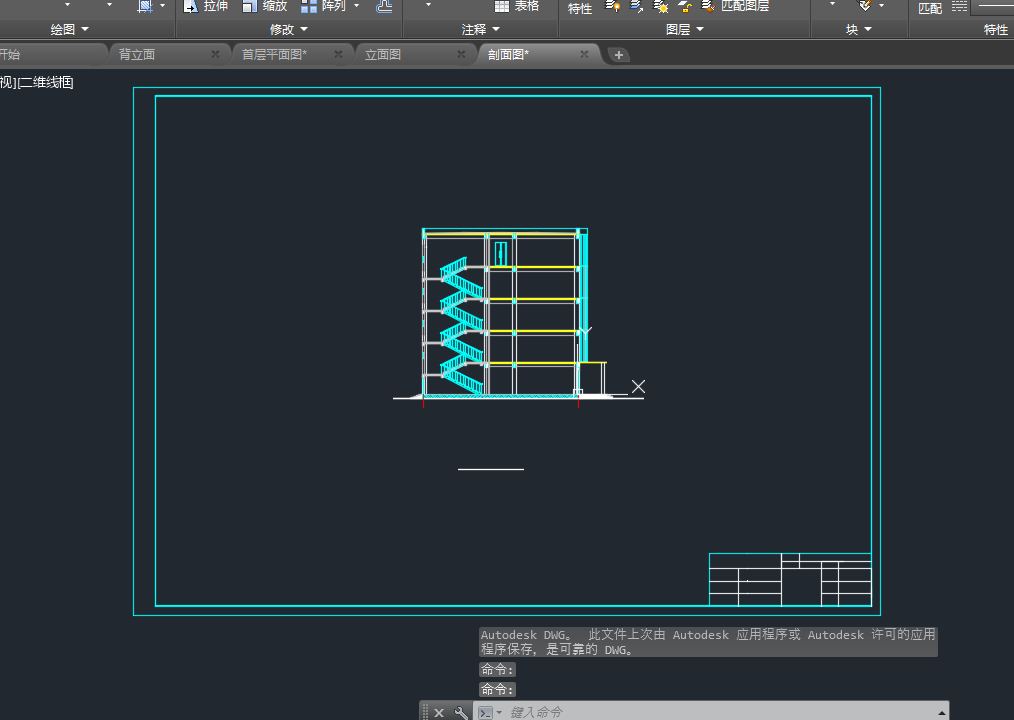This screenshot has width=1014, height=720.
Task: Click the 匹配图层 (Match Layer) icon
Action: pos(708,6)
